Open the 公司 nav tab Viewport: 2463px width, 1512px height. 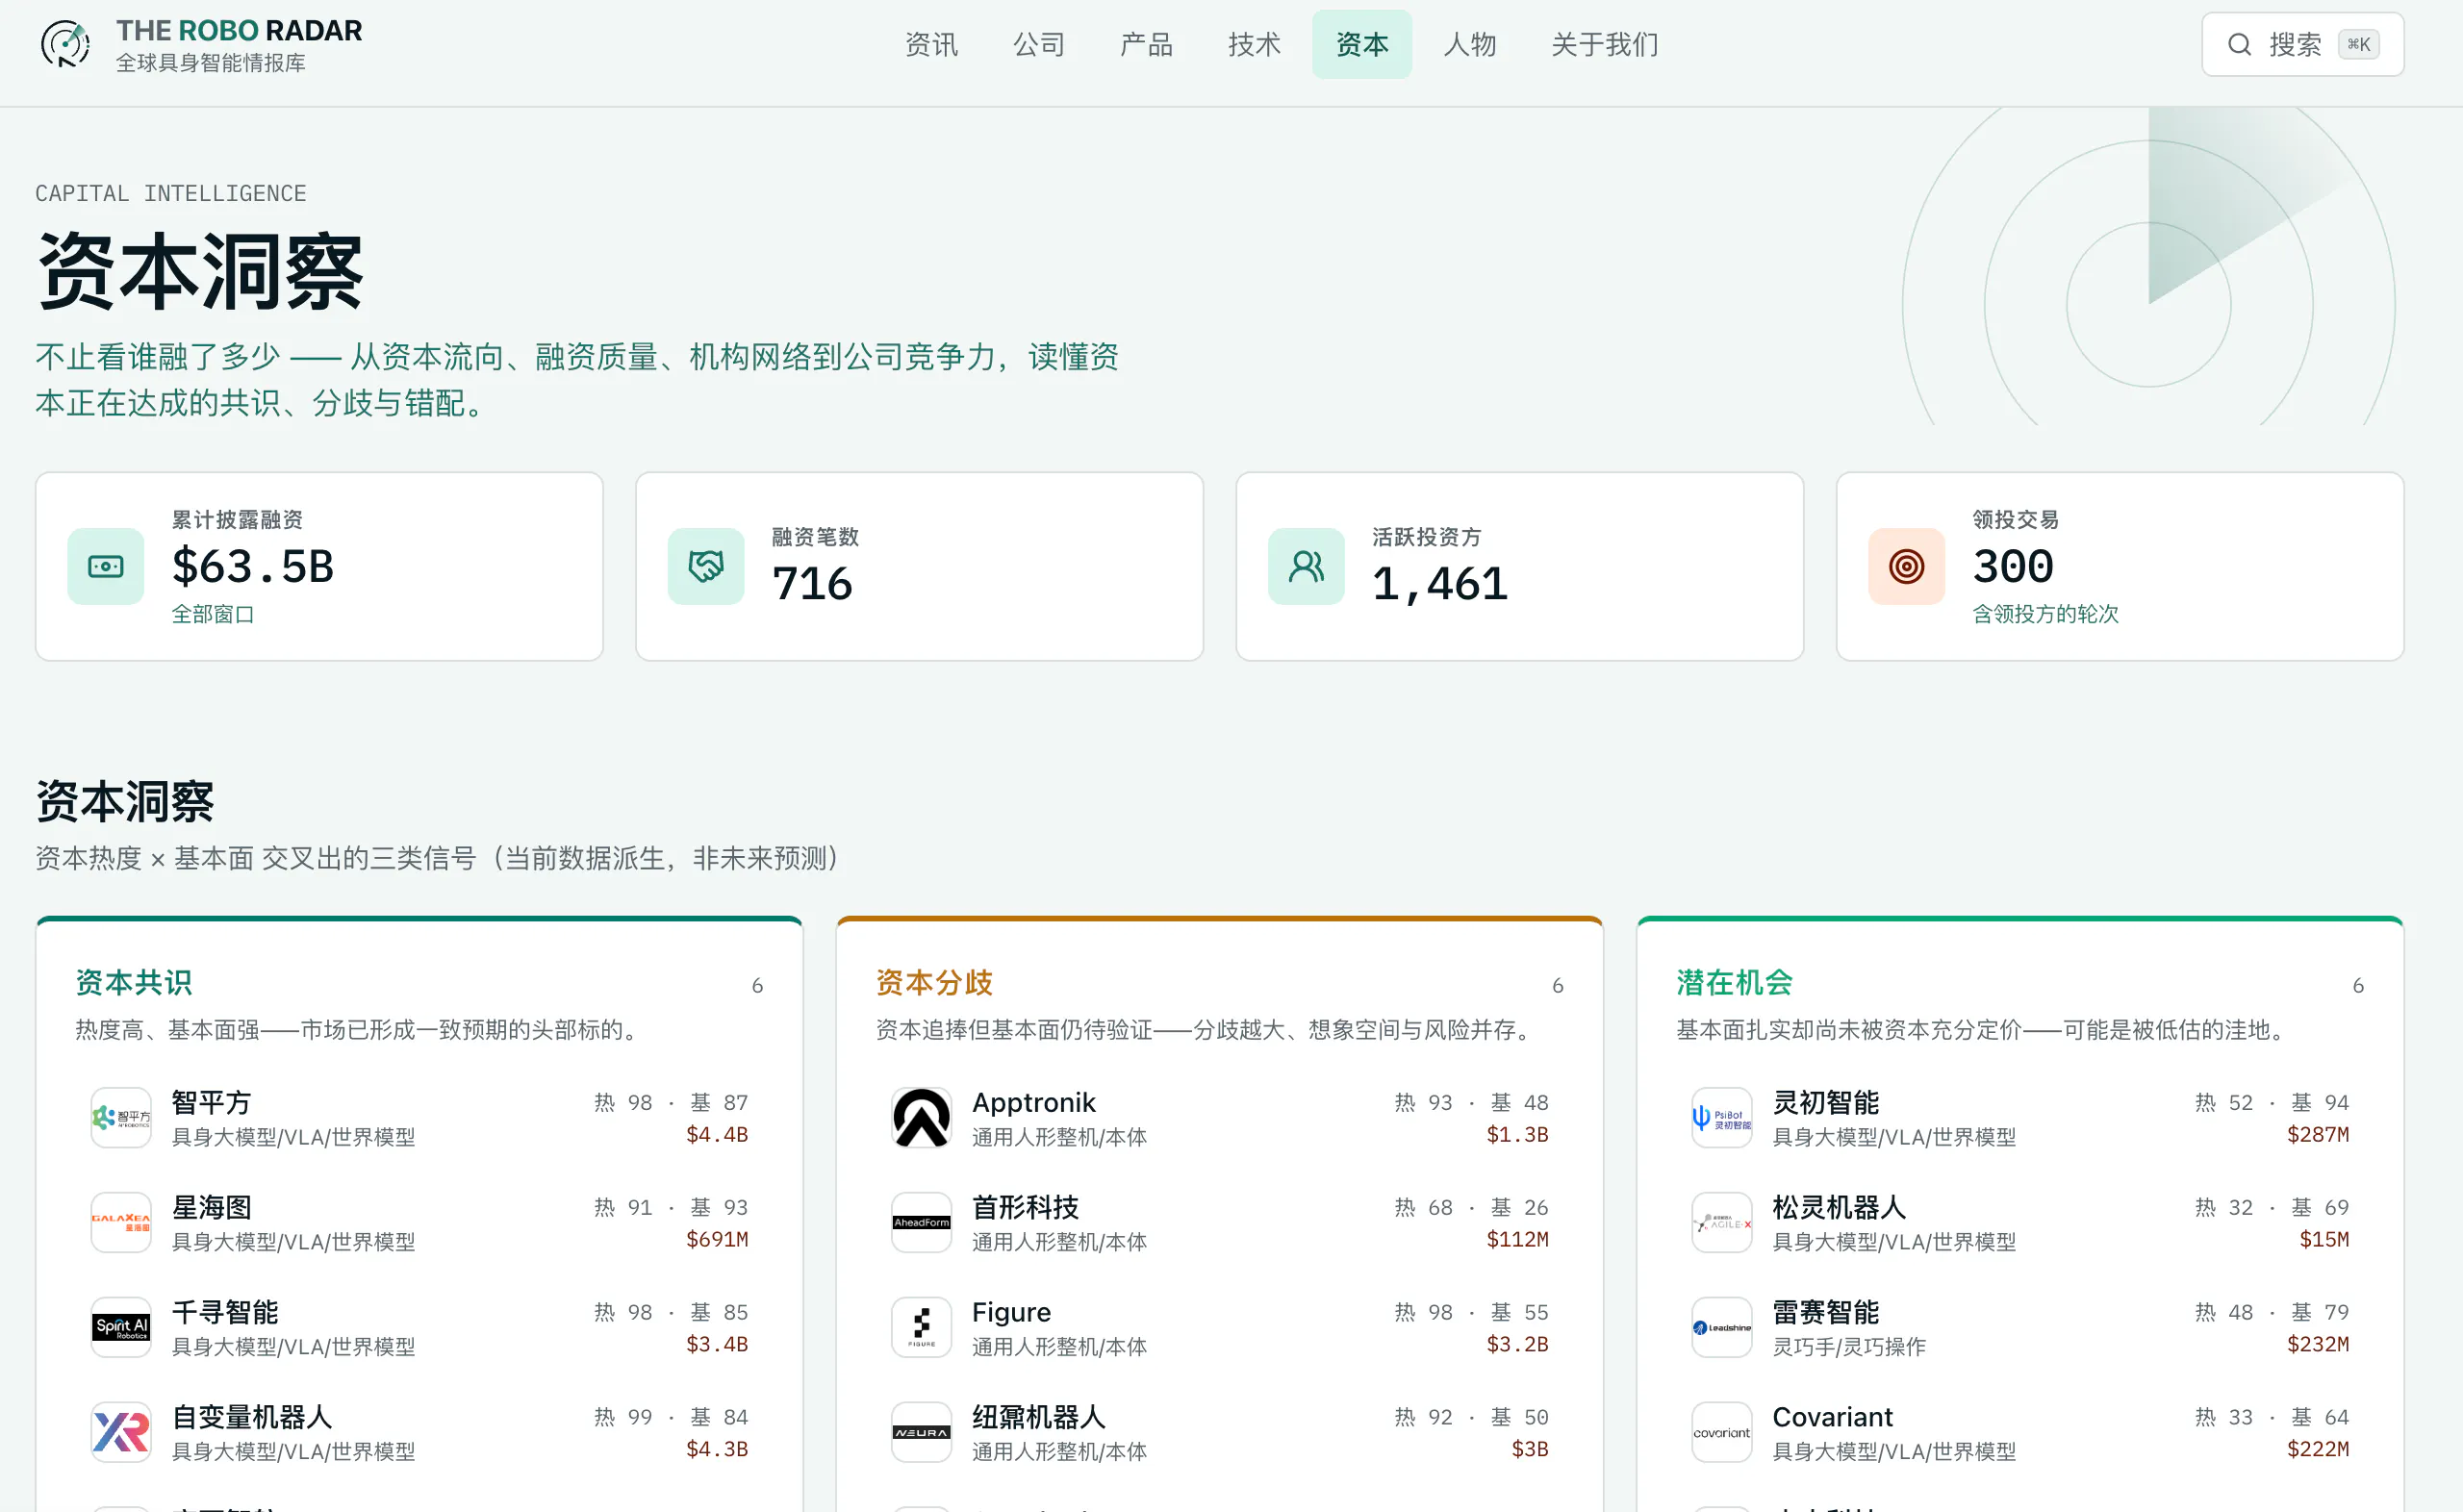pos(1039,45)
